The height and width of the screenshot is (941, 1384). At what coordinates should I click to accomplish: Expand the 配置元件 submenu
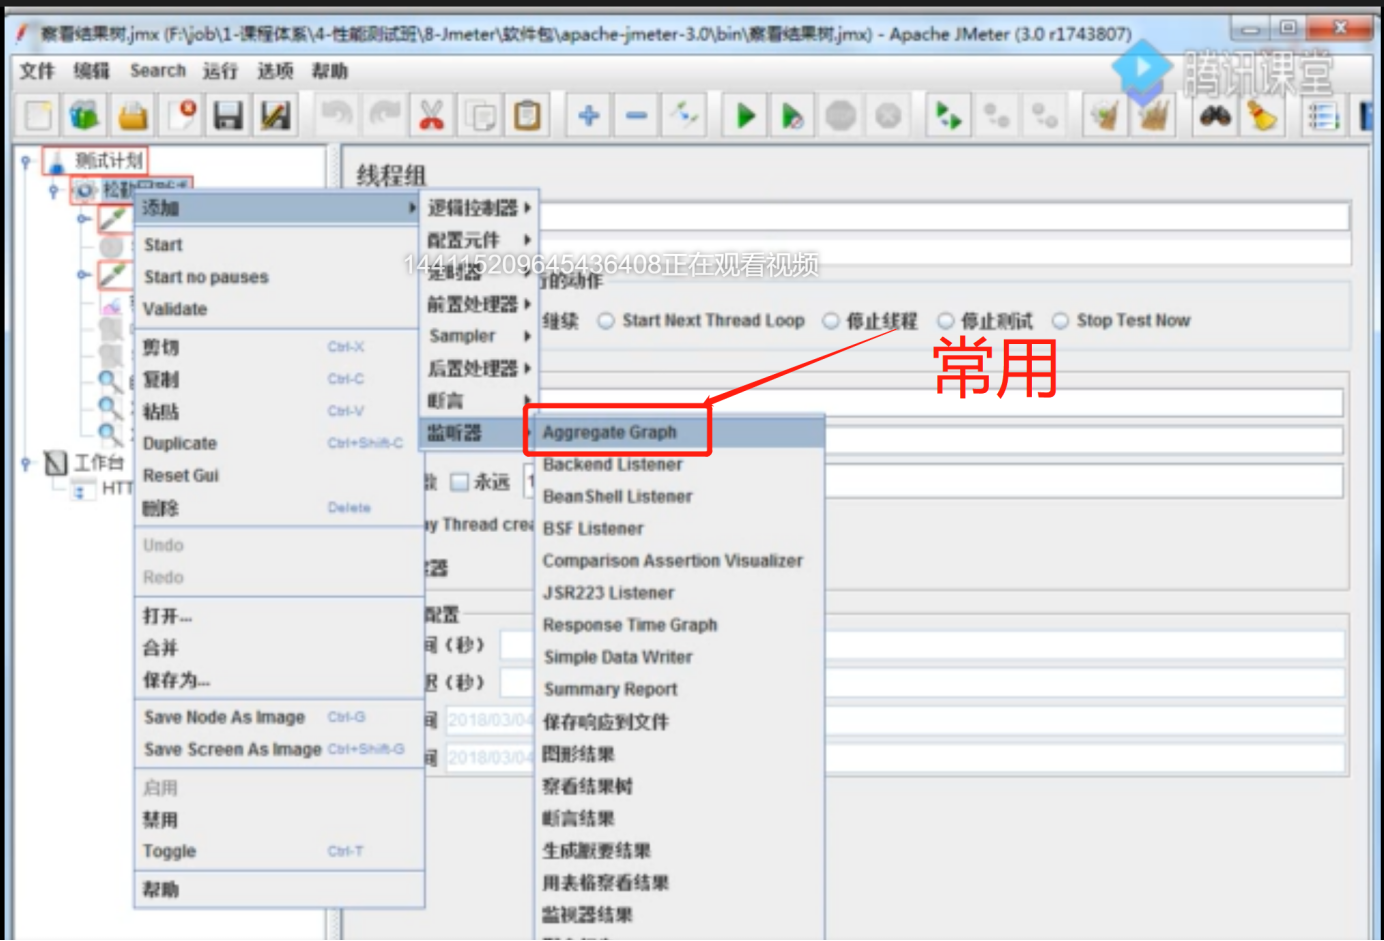click(479, 240)
